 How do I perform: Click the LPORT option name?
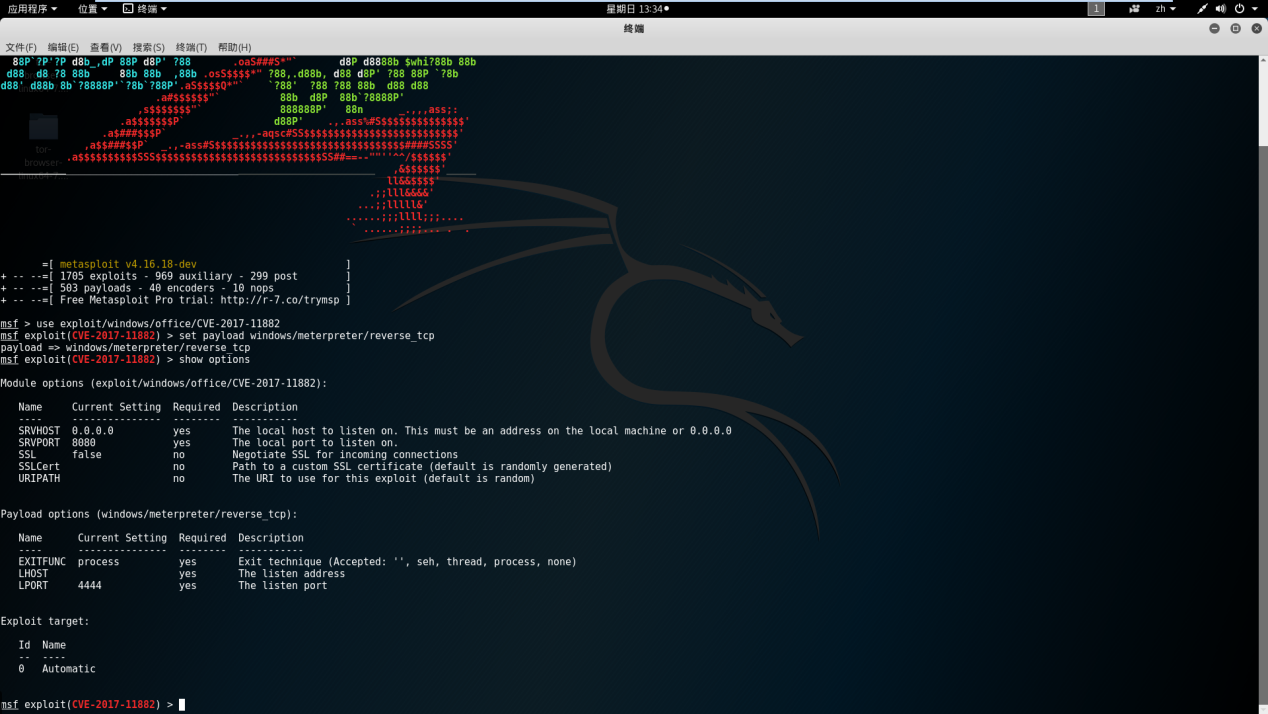(x=33, y=586)
